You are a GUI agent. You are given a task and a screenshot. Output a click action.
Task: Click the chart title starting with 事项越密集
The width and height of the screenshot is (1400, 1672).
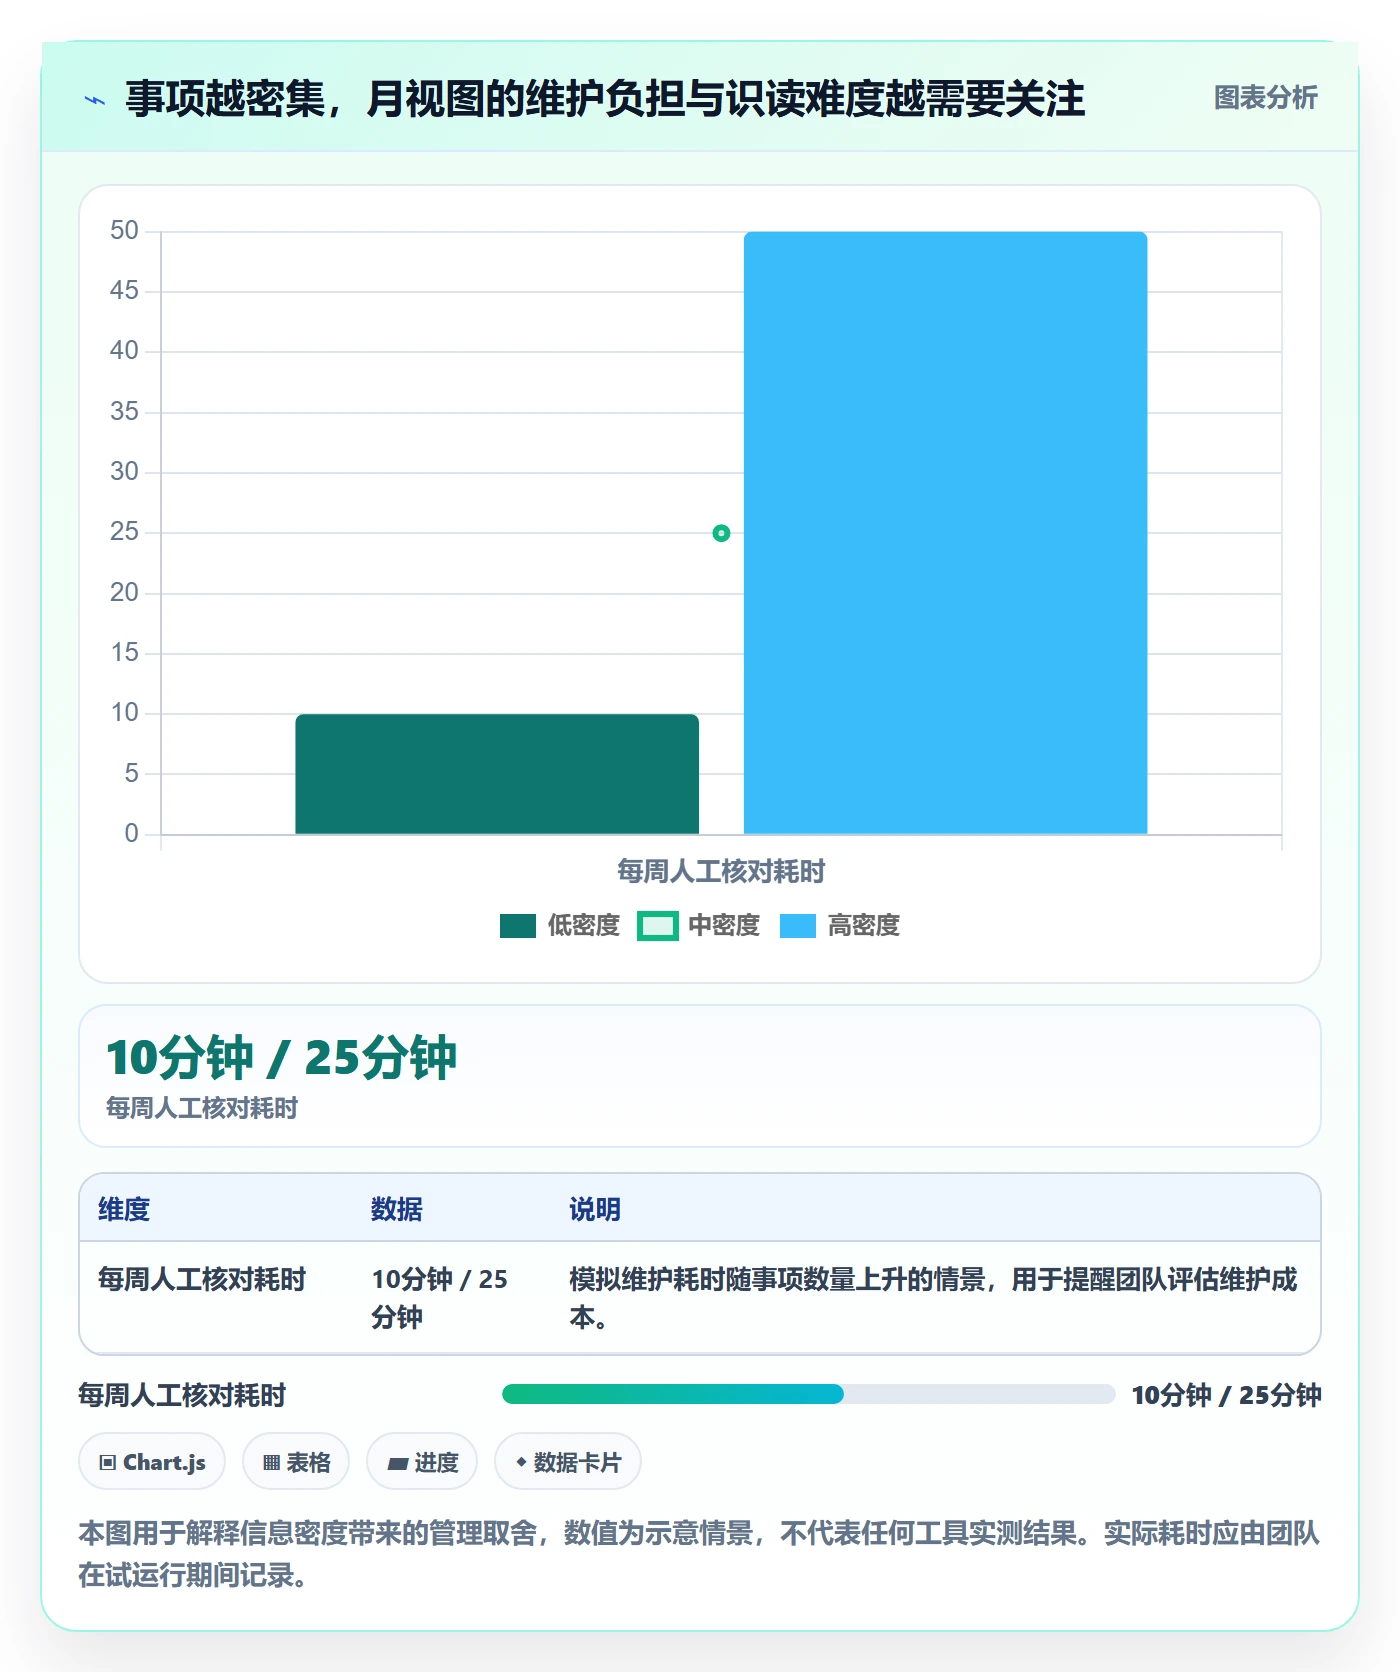[x=605, y=99]
